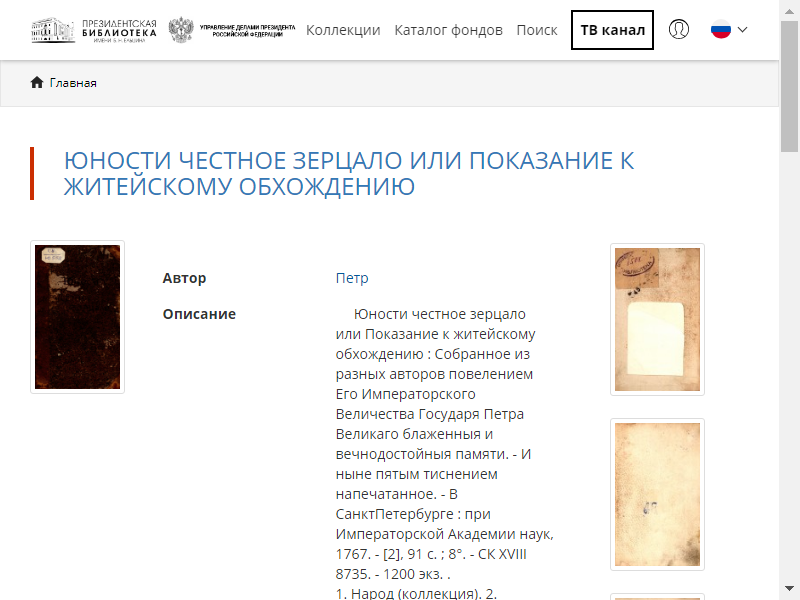Viewport: 800px width, 600px height.
Task: Click the Russian flag language icon
Action: 720,30
